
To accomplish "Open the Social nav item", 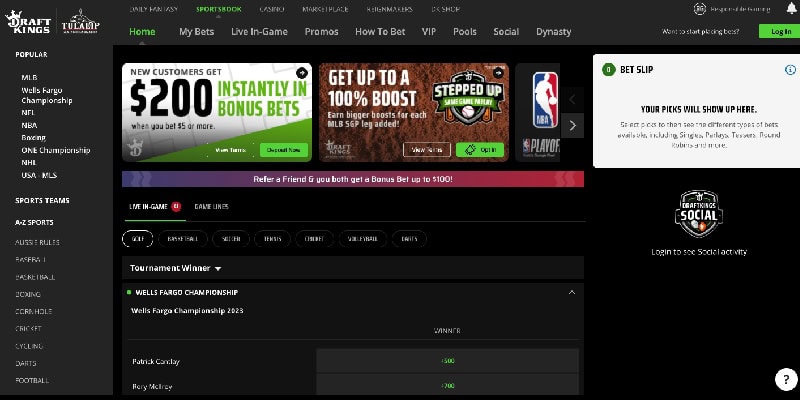I will pos(506,32).
